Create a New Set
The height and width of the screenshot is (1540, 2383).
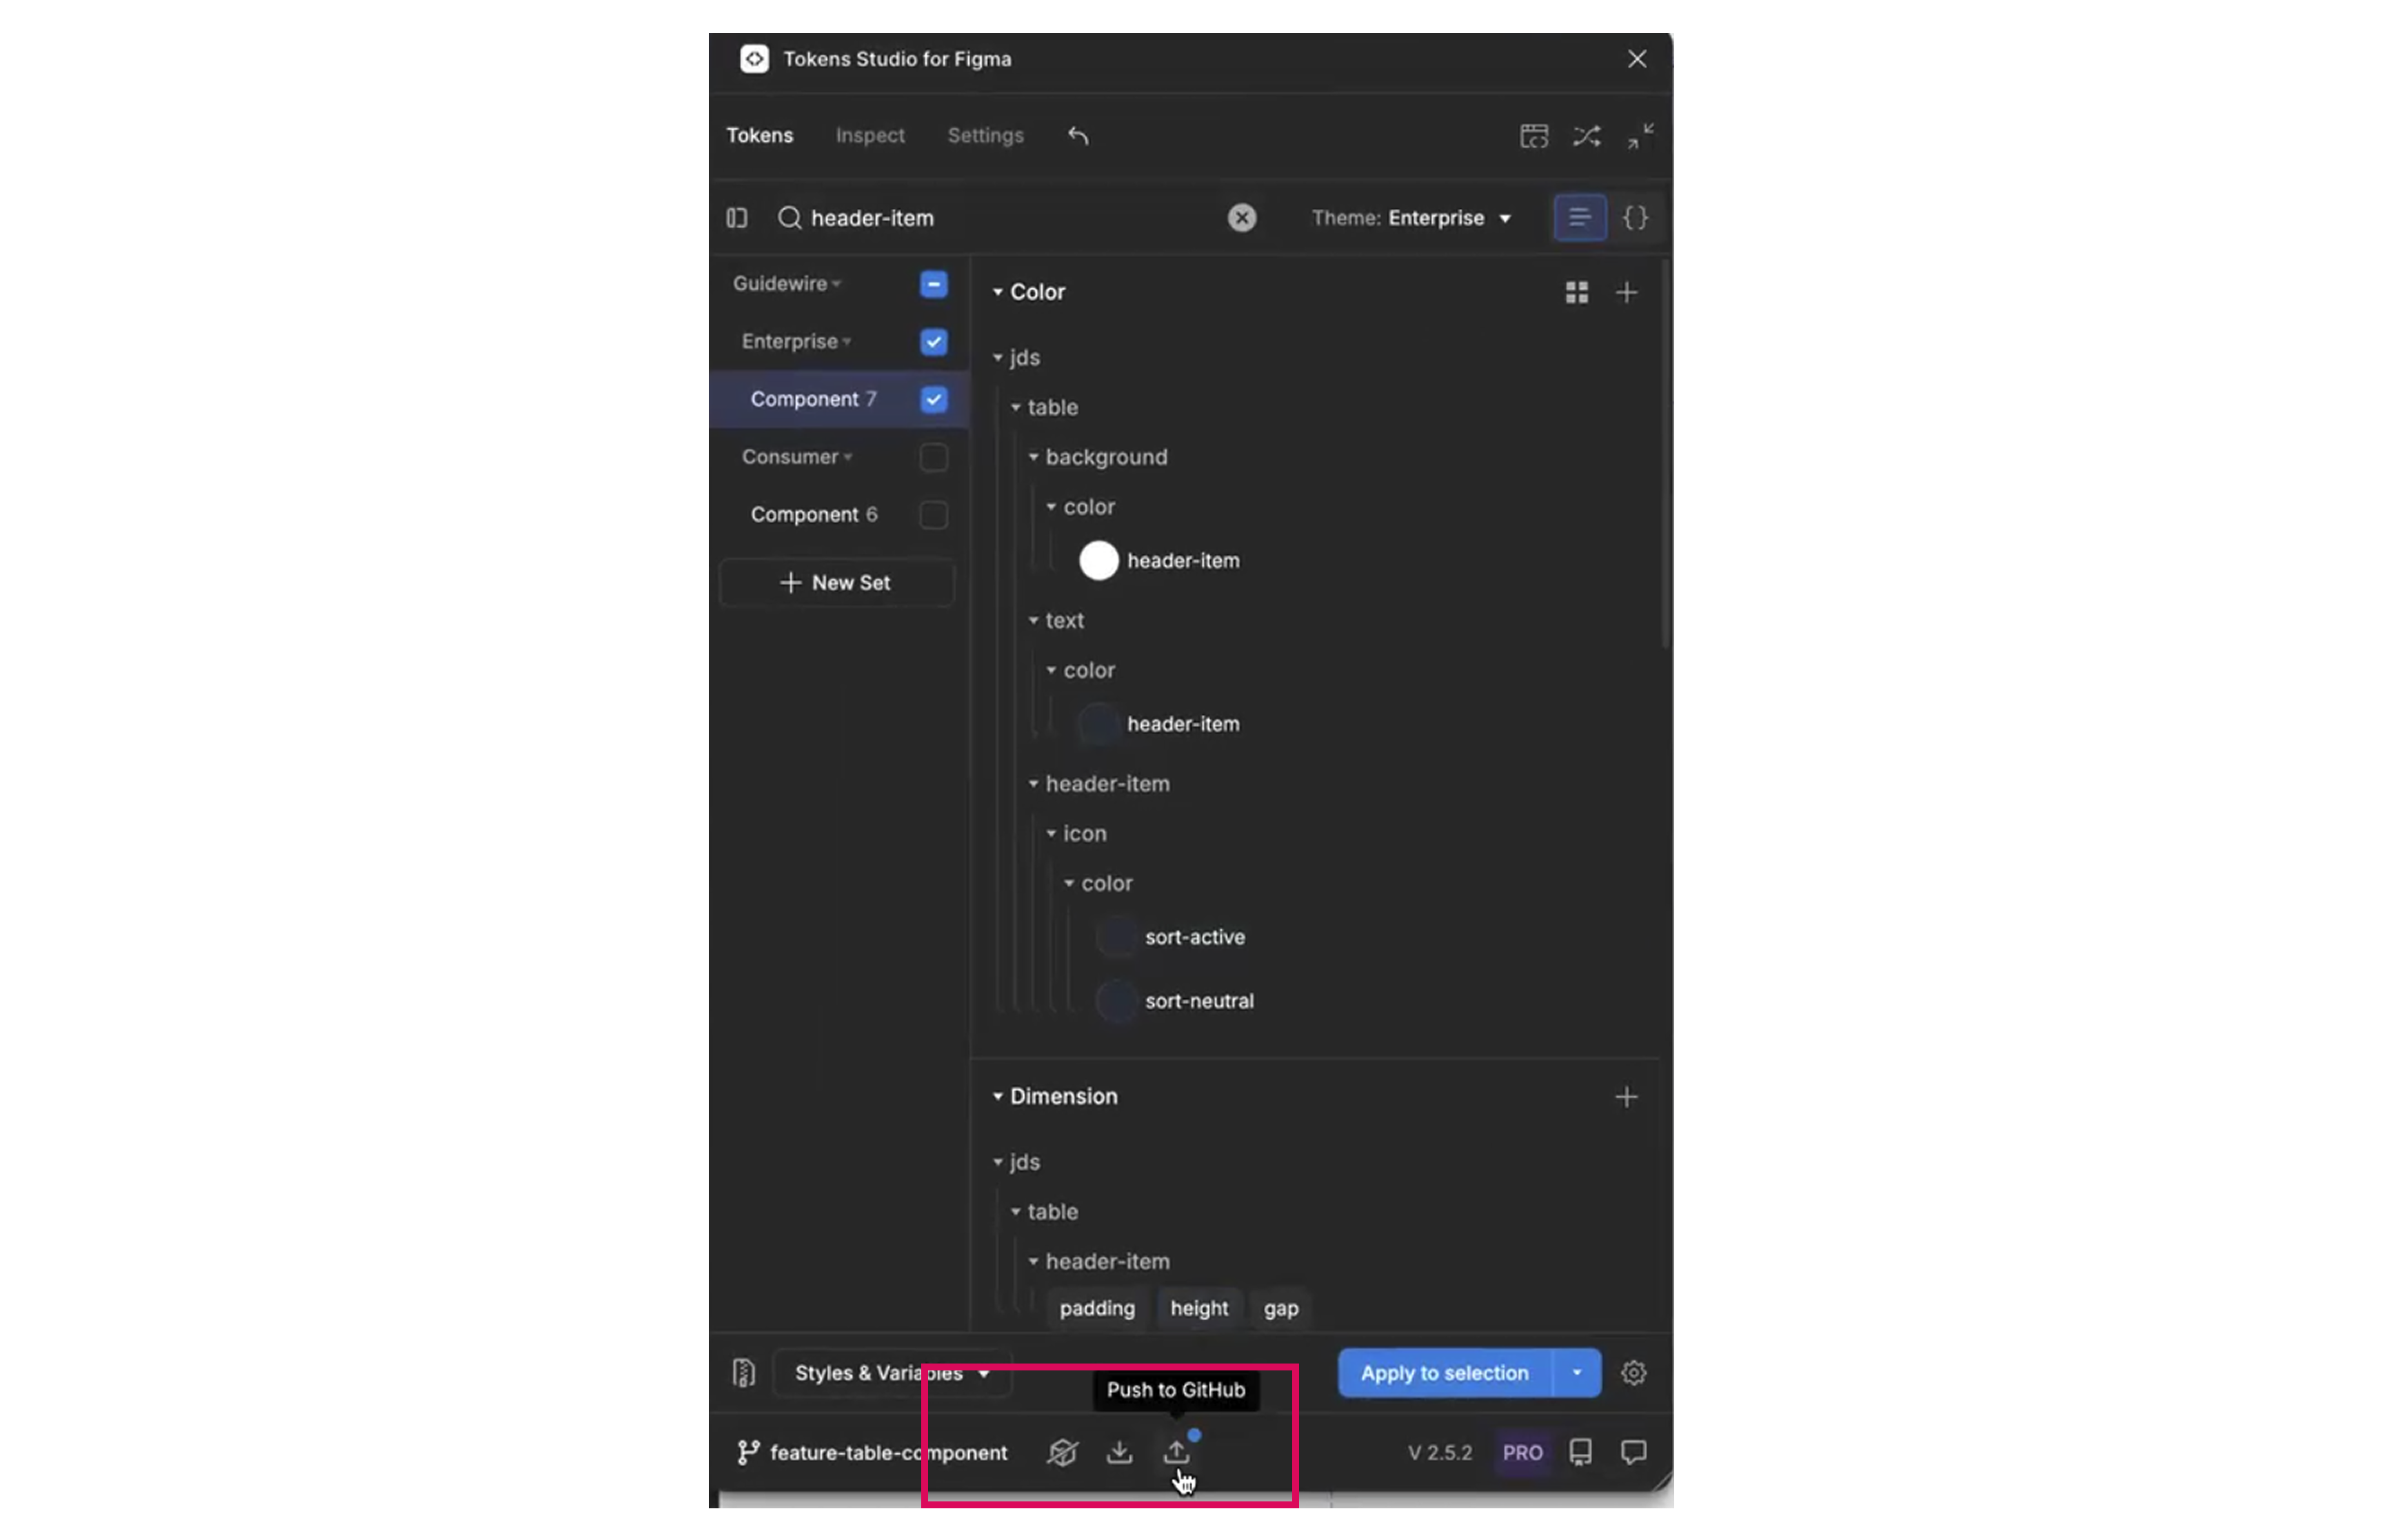[836, 583]
